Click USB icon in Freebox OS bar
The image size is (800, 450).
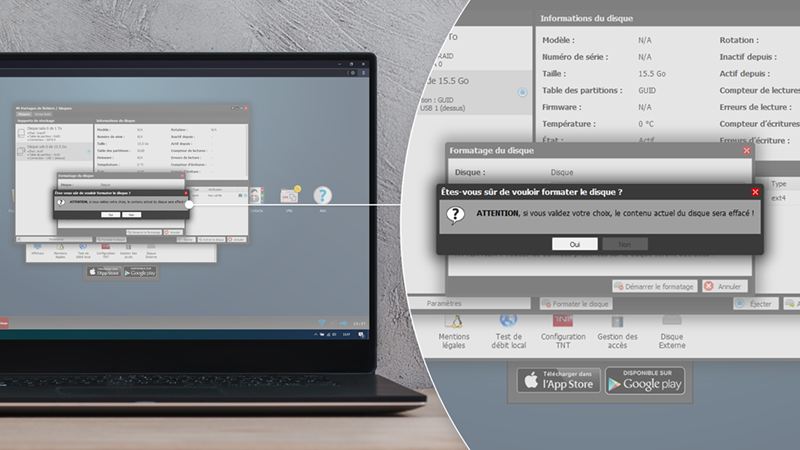pyautogui.click(x=343, y=323)
